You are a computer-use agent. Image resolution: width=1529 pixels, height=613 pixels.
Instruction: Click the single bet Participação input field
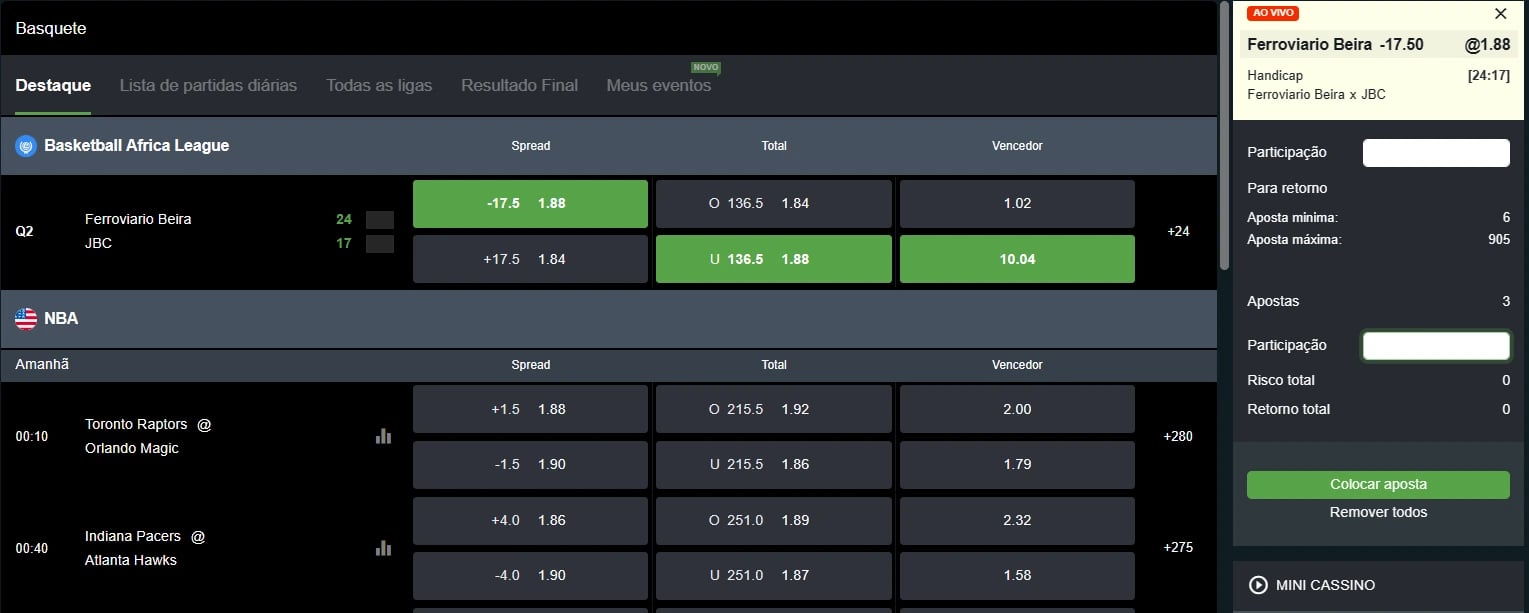[x=1436, y=153]
